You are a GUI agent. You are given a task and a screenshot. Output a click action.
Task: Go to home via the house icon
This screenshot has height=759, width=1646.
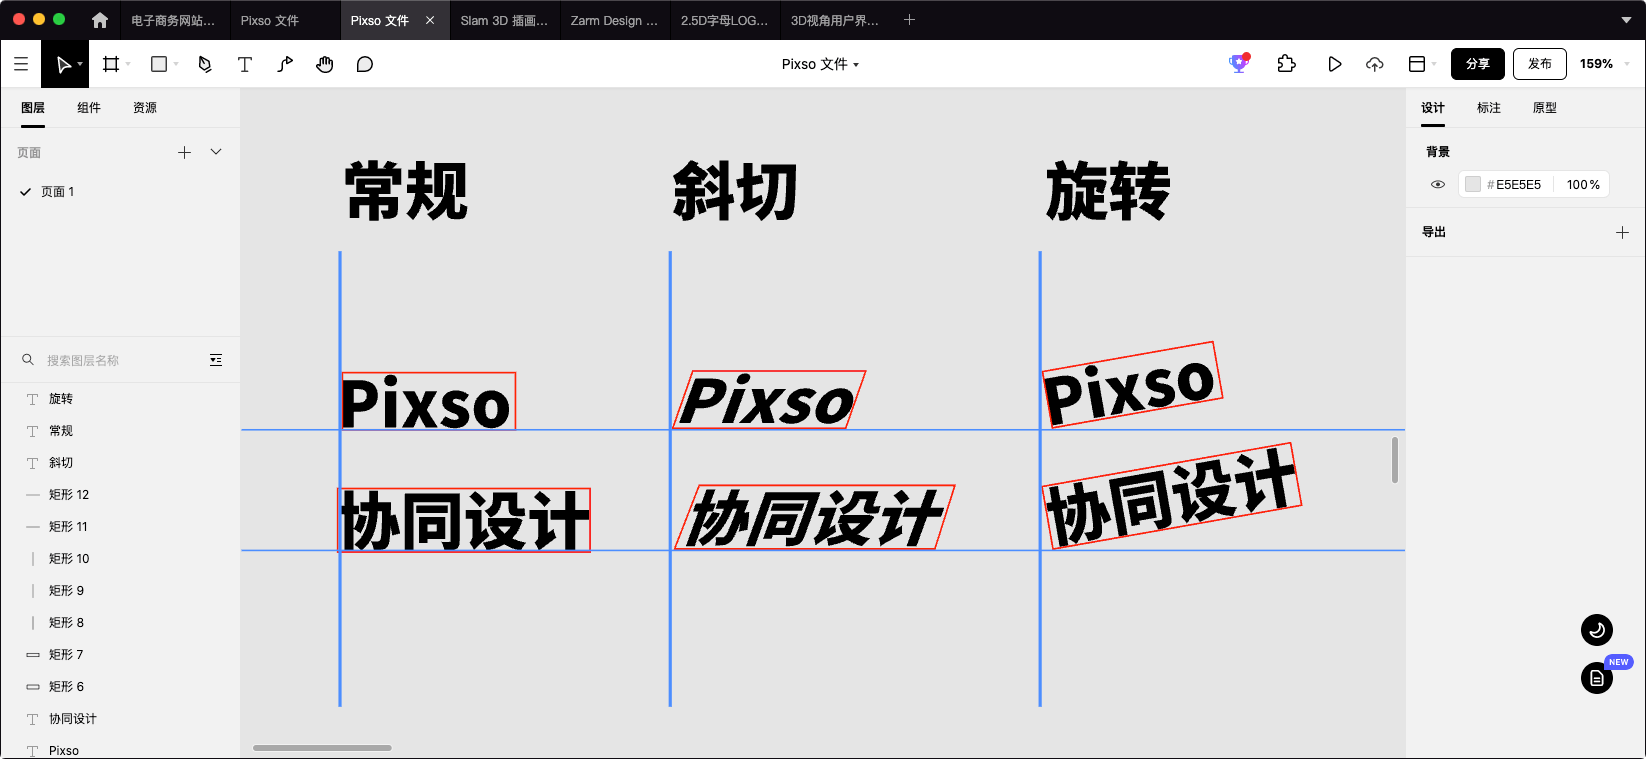pos(100,20)
